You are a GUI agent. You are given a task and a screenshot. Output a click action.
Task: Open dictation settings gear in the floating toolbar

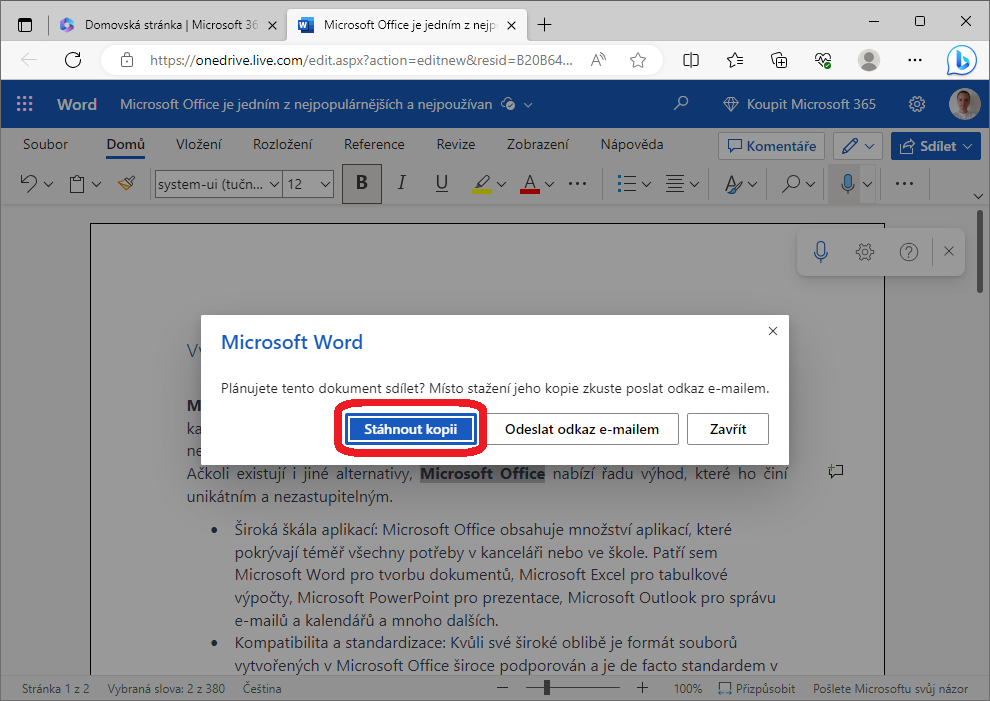click(864, 252)
